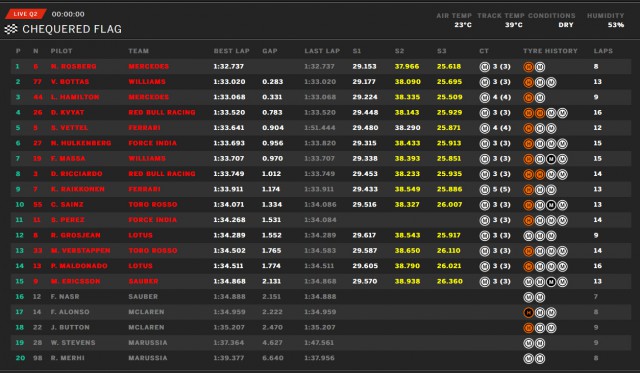
Task: Click first orange tyre in Ricciardo's tyre history
Action: click(x=529, y=174)
